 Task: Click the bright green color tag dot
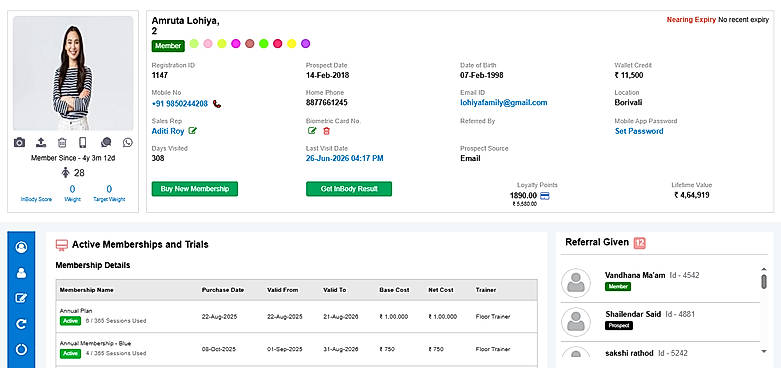263,43
